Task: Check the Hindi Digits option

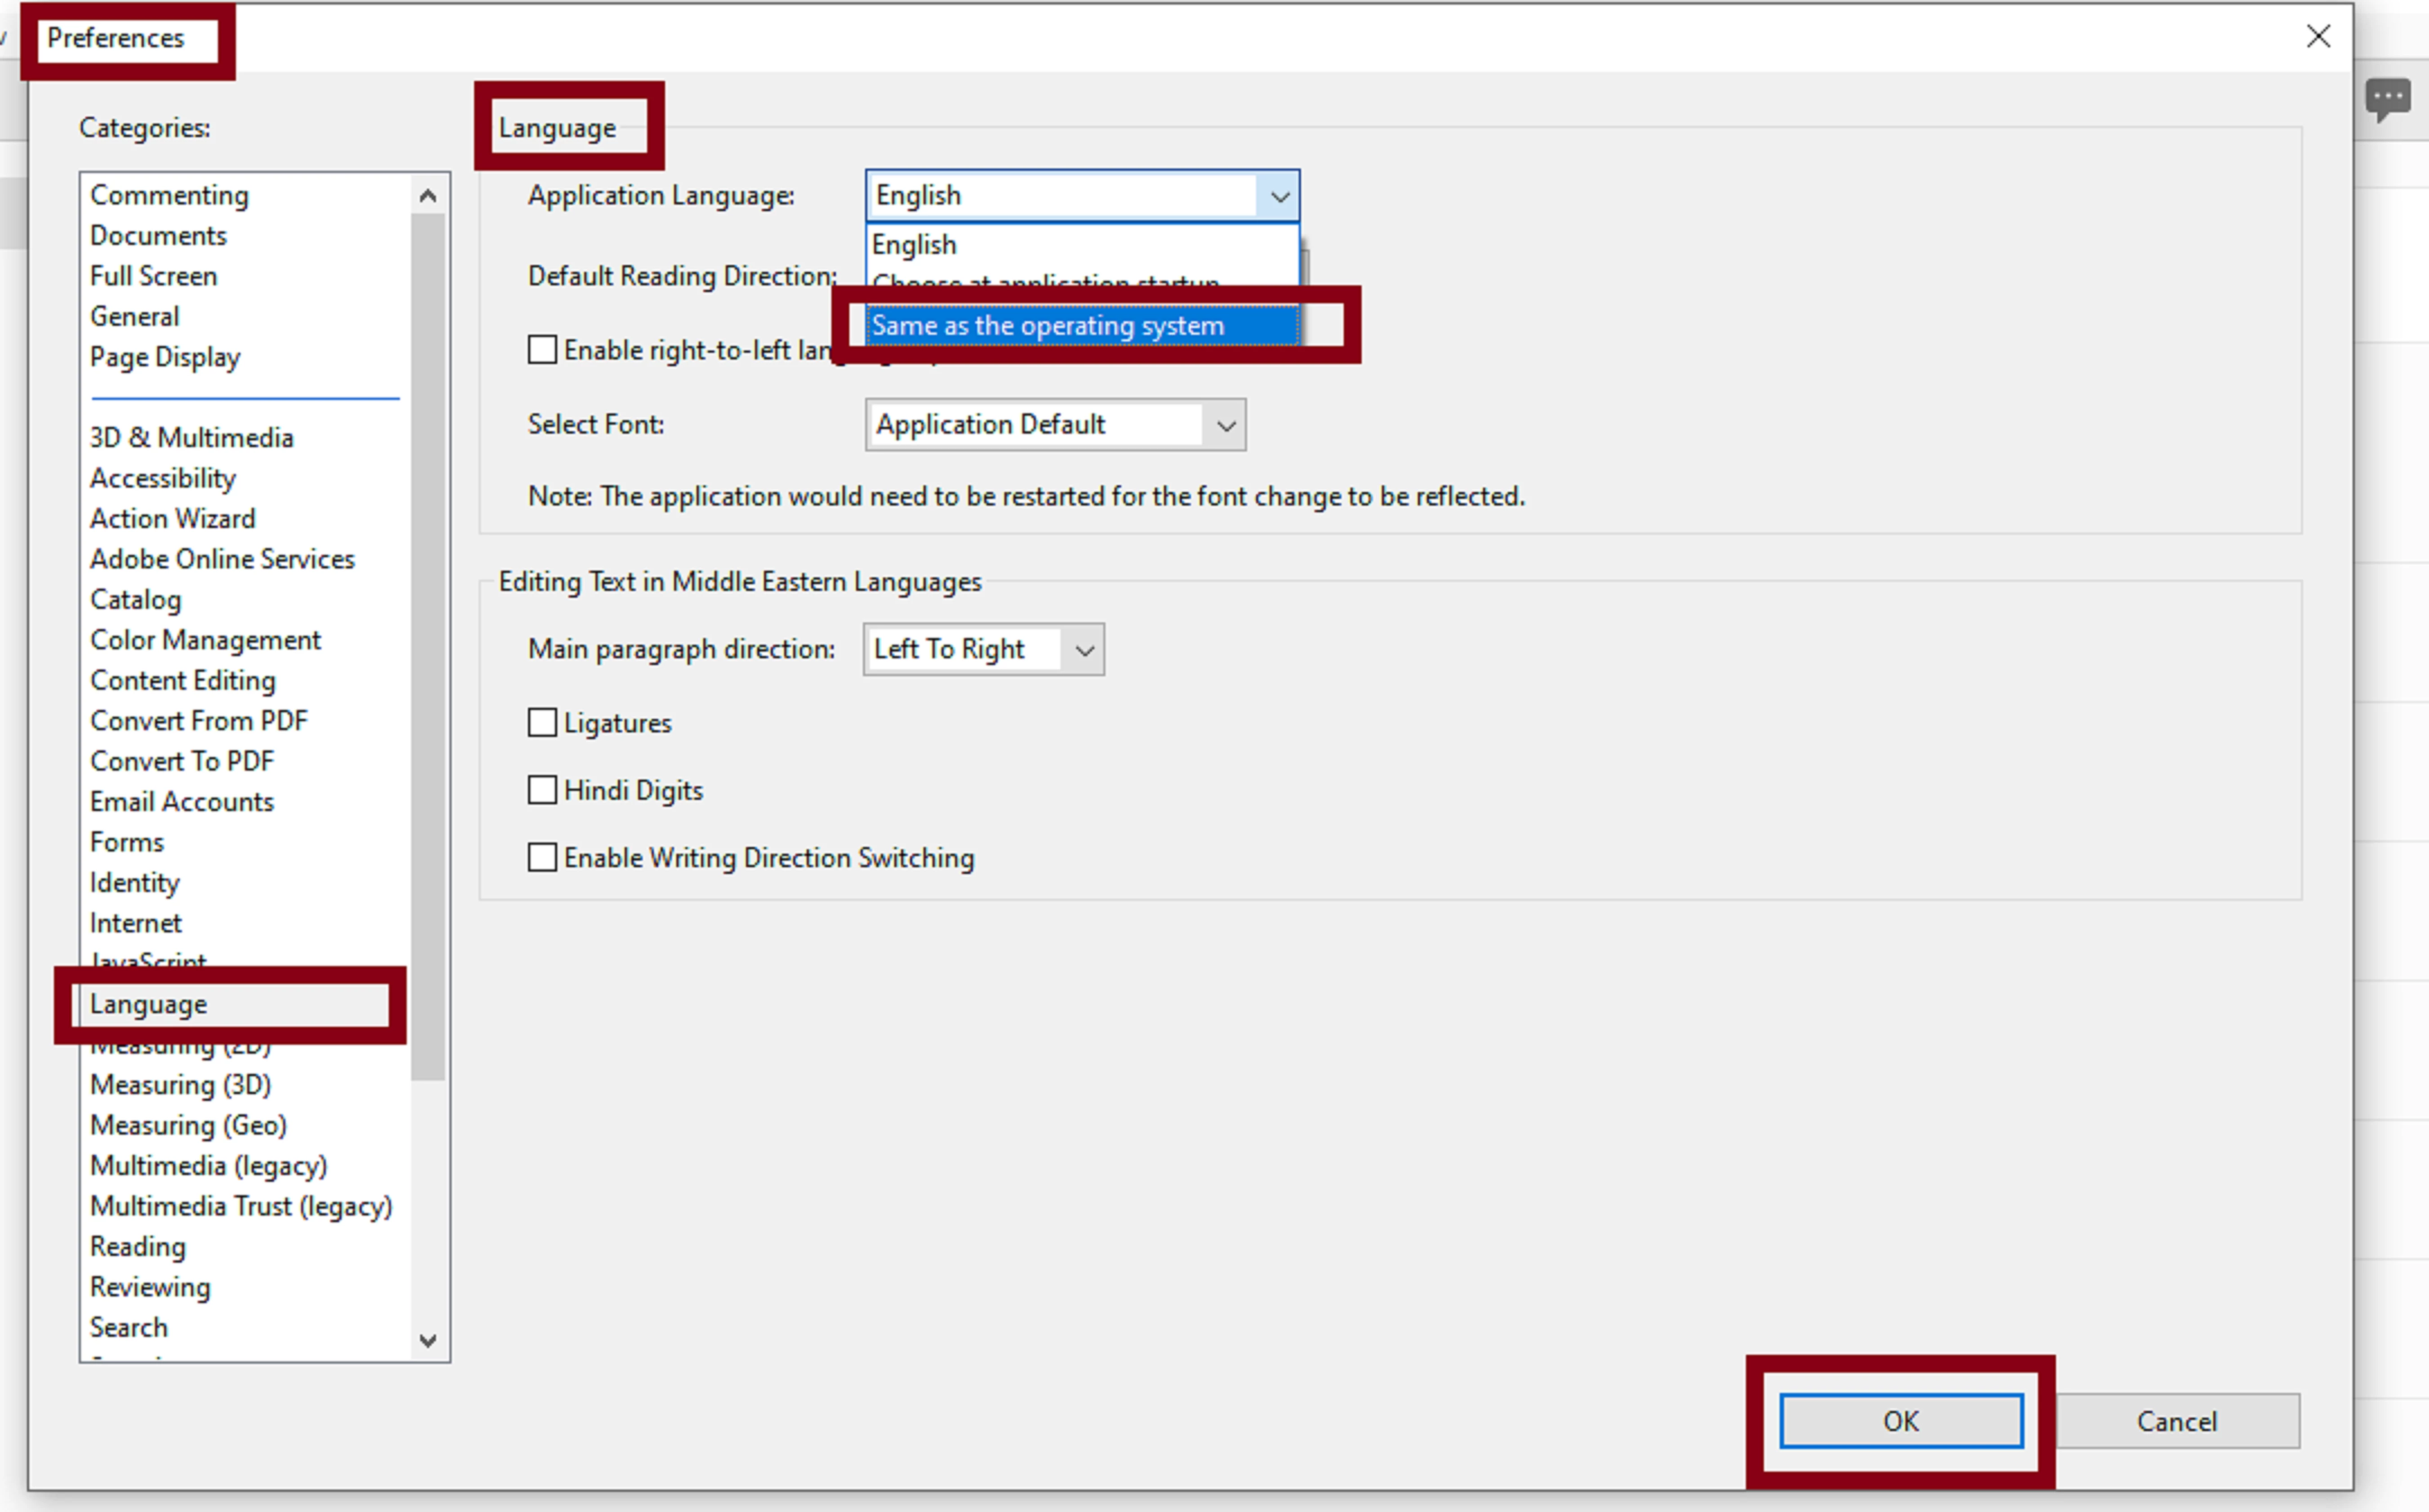Action: [x=542, y=790]
